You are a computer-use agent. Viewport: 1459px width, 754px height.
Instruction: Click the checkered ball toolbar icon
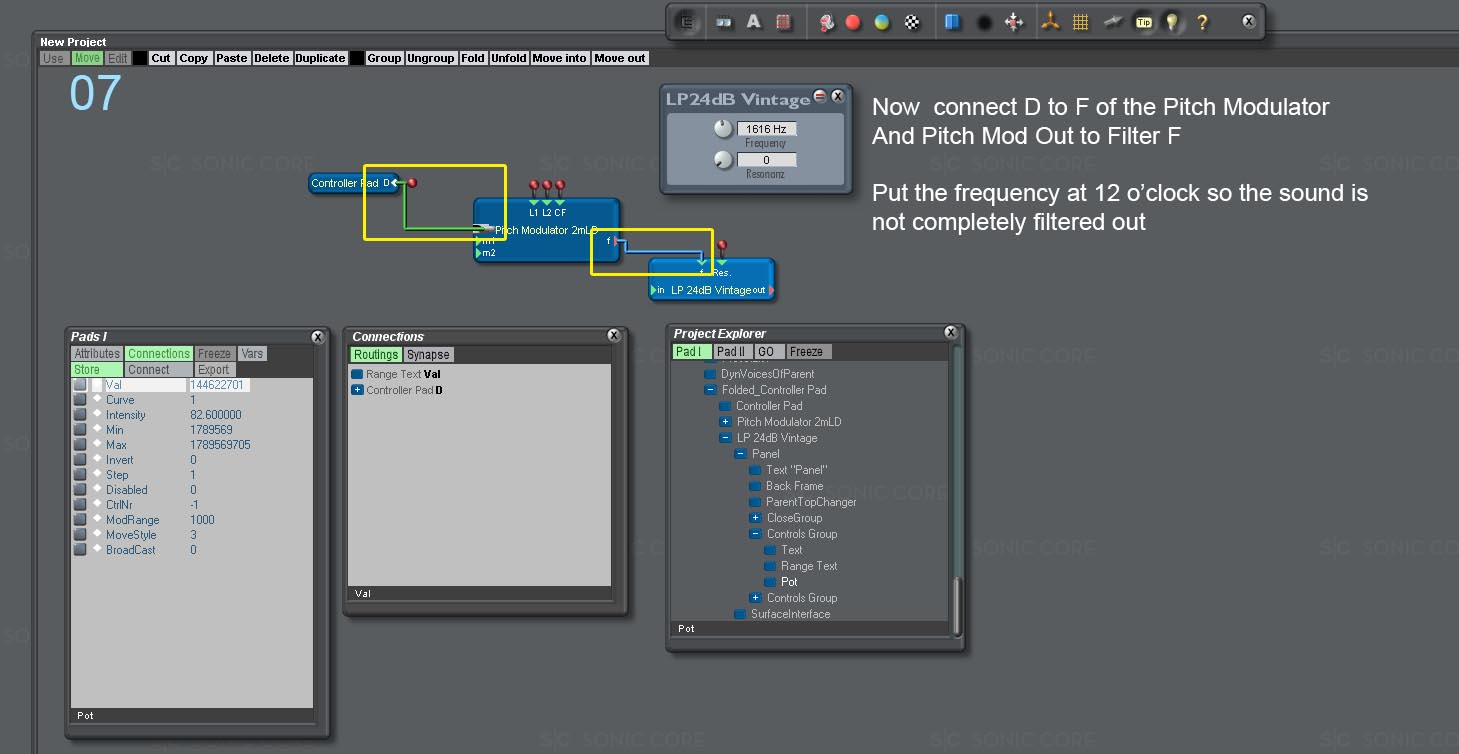(912, 22)
